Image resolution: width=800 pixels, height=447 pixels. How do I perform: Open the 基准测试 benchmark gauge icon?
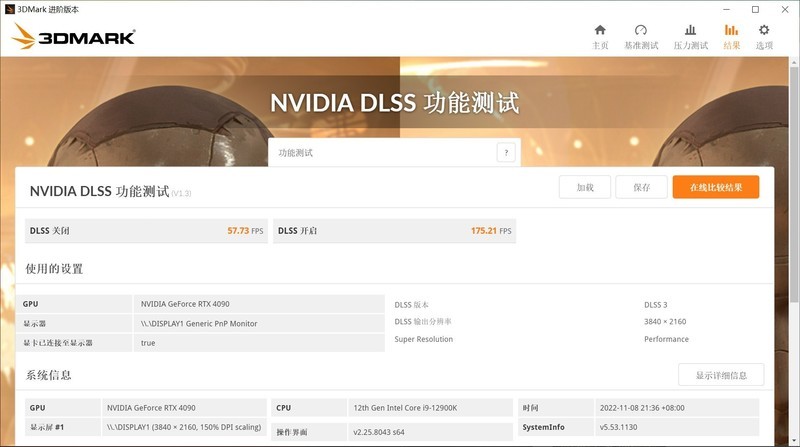(x=641, y=31)
